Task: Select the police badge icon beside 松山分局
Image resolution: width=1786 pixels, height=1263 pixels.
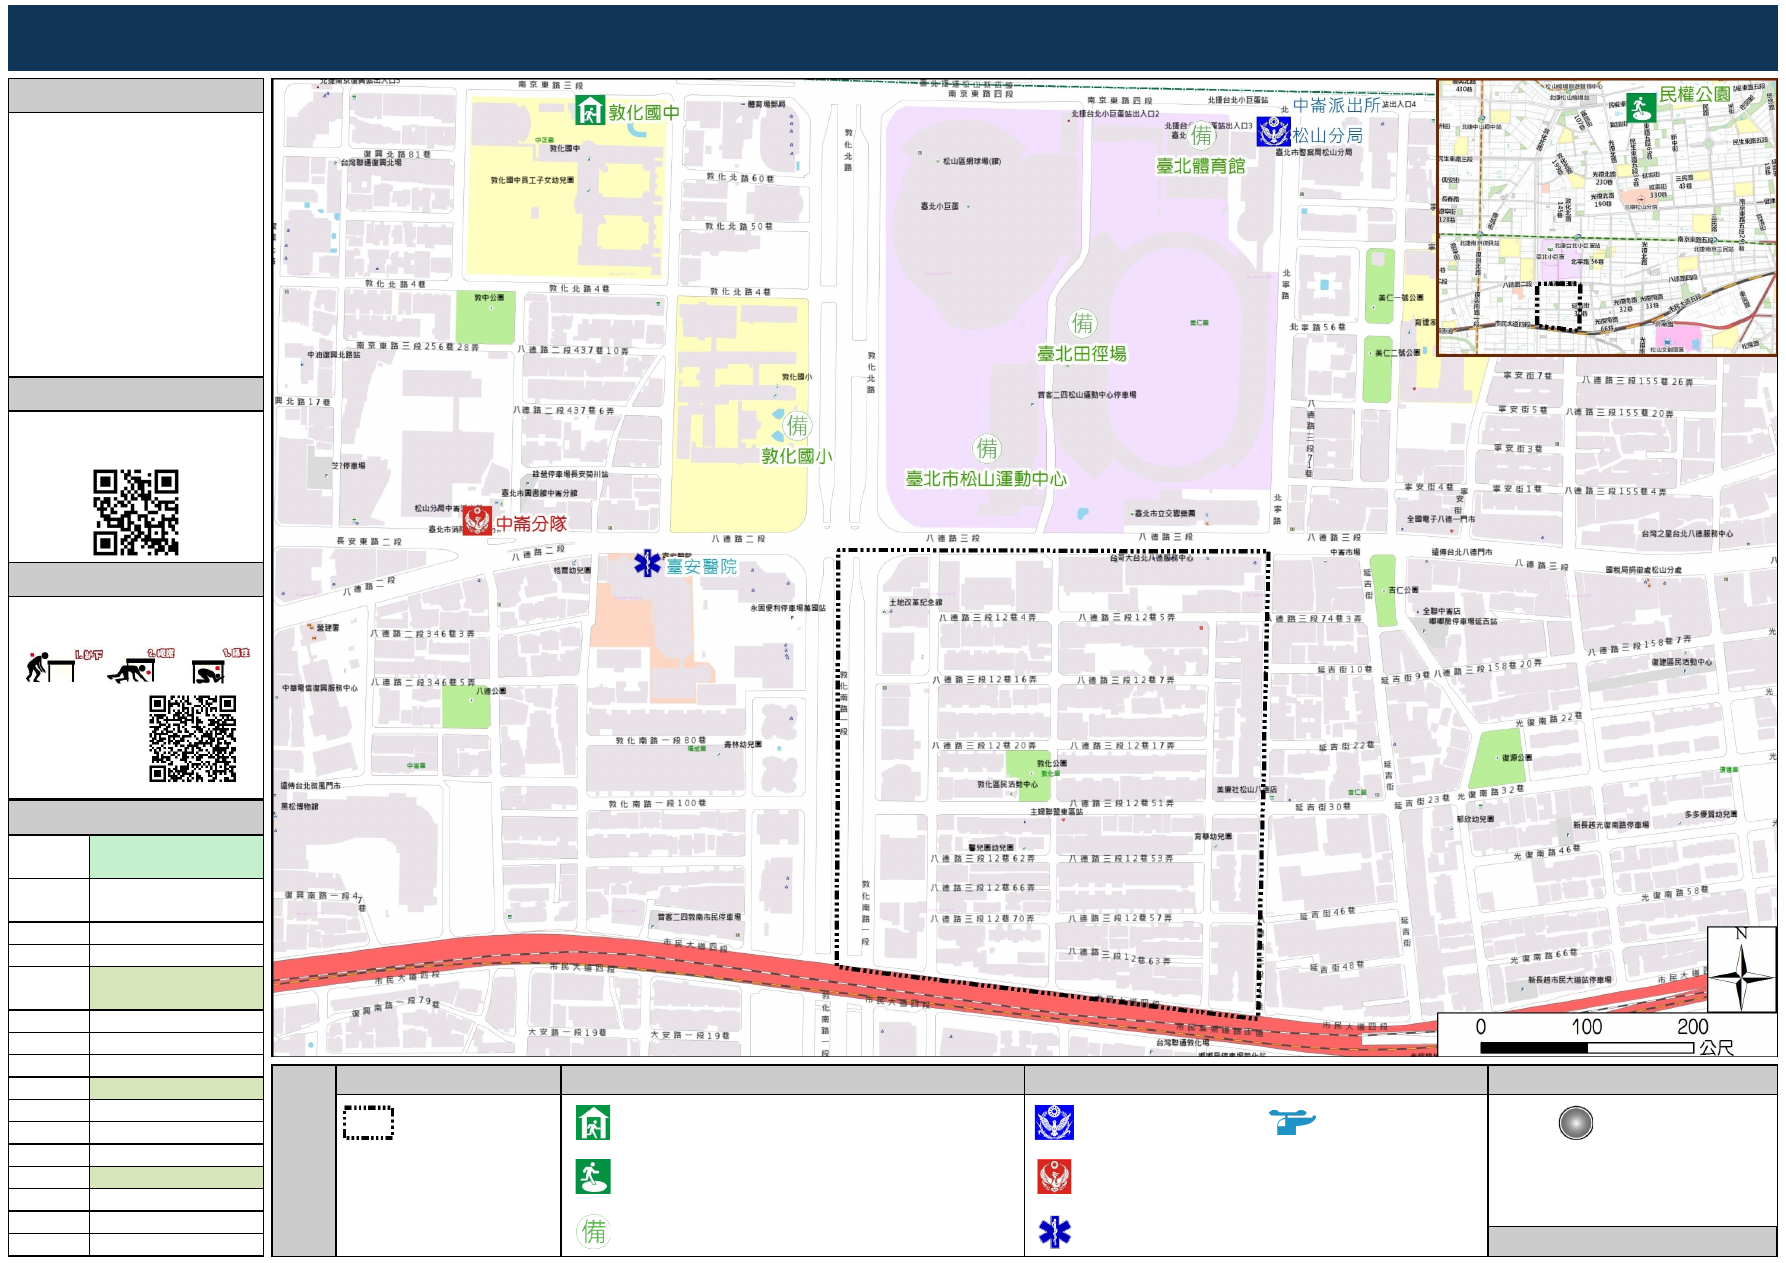Action: [1273, 132]
